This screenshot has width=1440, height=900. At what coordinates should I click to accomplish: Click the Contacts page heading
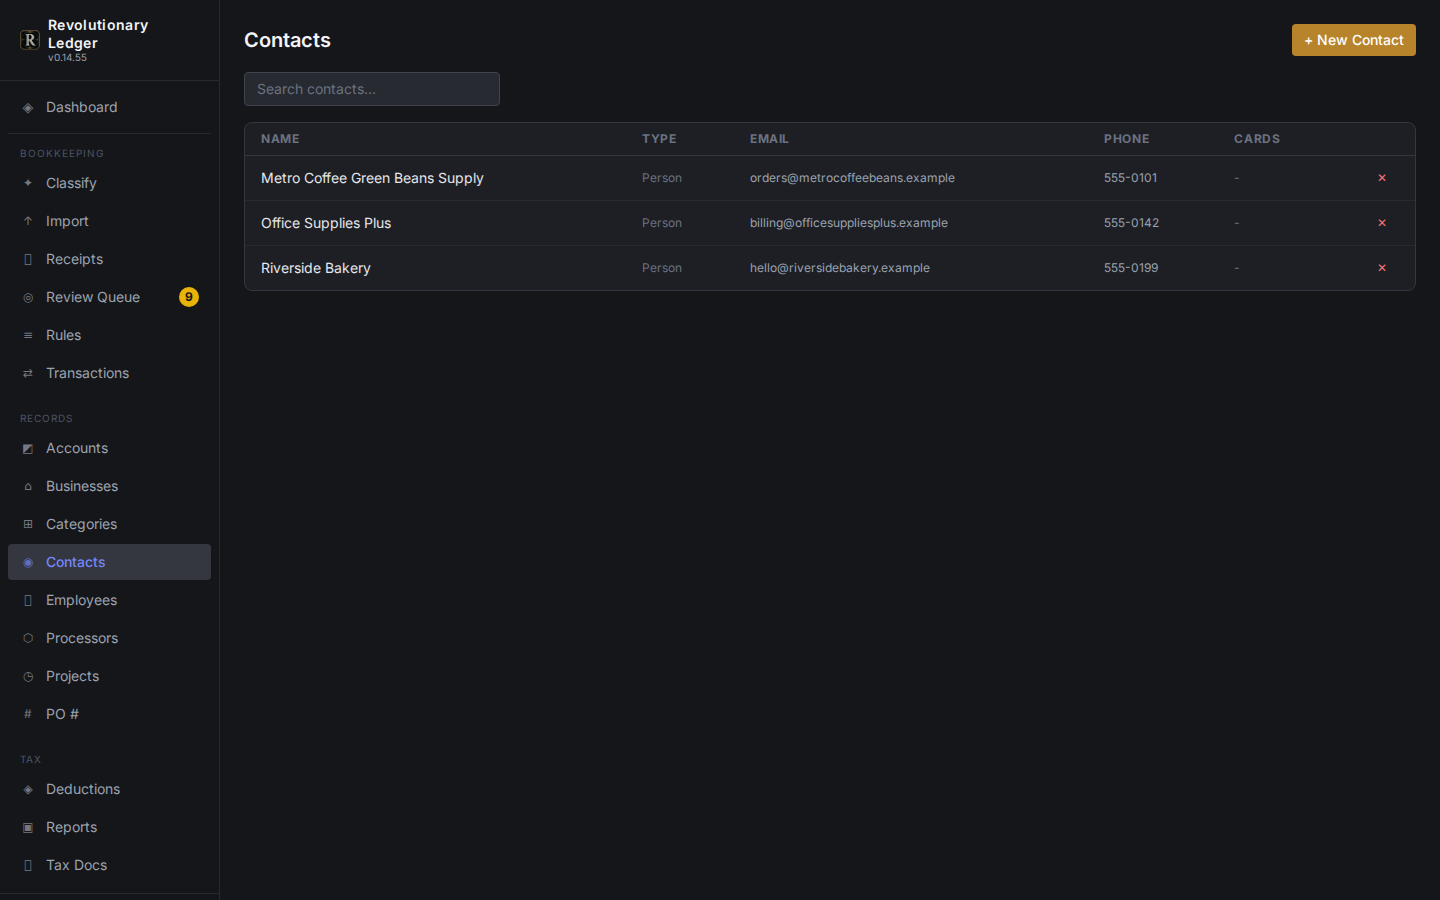(287, 40)
